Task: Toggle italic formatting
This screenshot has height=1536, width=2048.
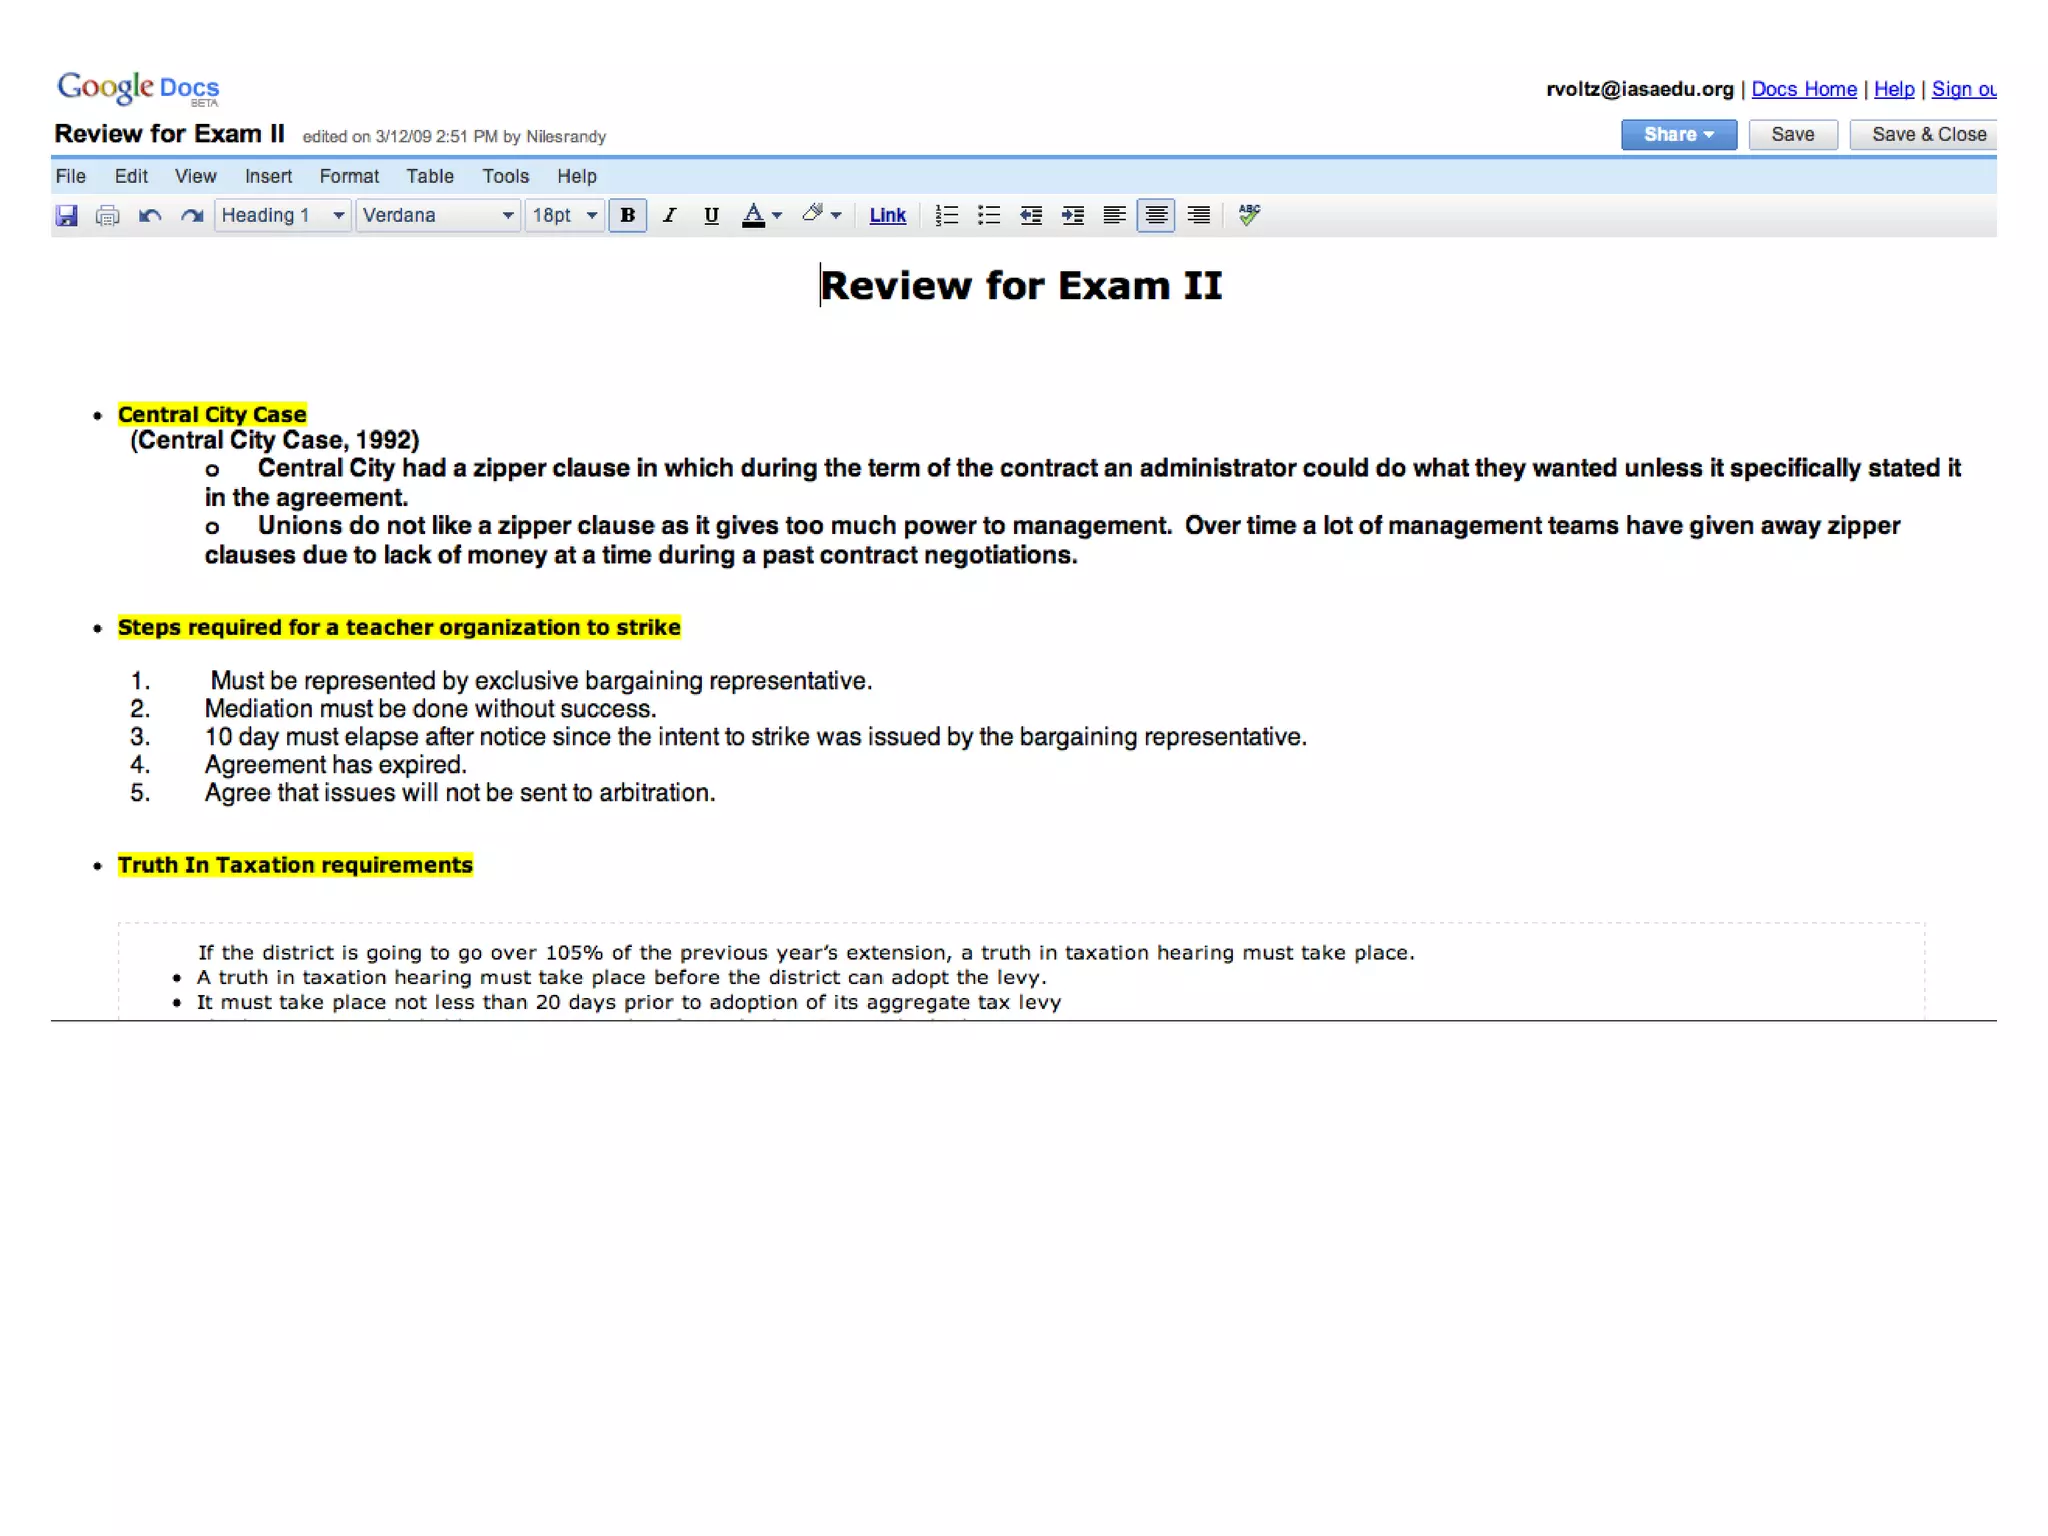Action: [669, 215]
